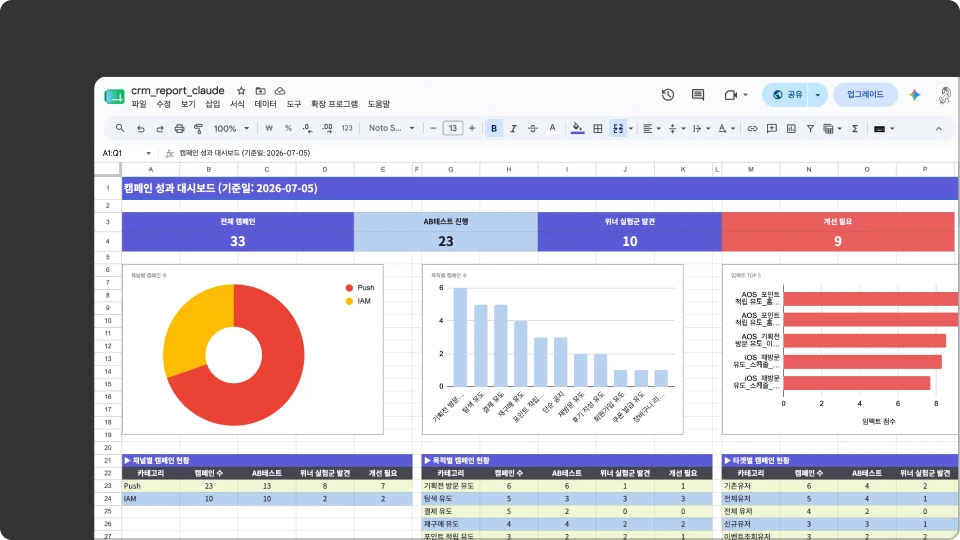Screen dimensions: 960x540
Task: Collapse the toolbar with the chevron
Action: click(x=939, y=129)
